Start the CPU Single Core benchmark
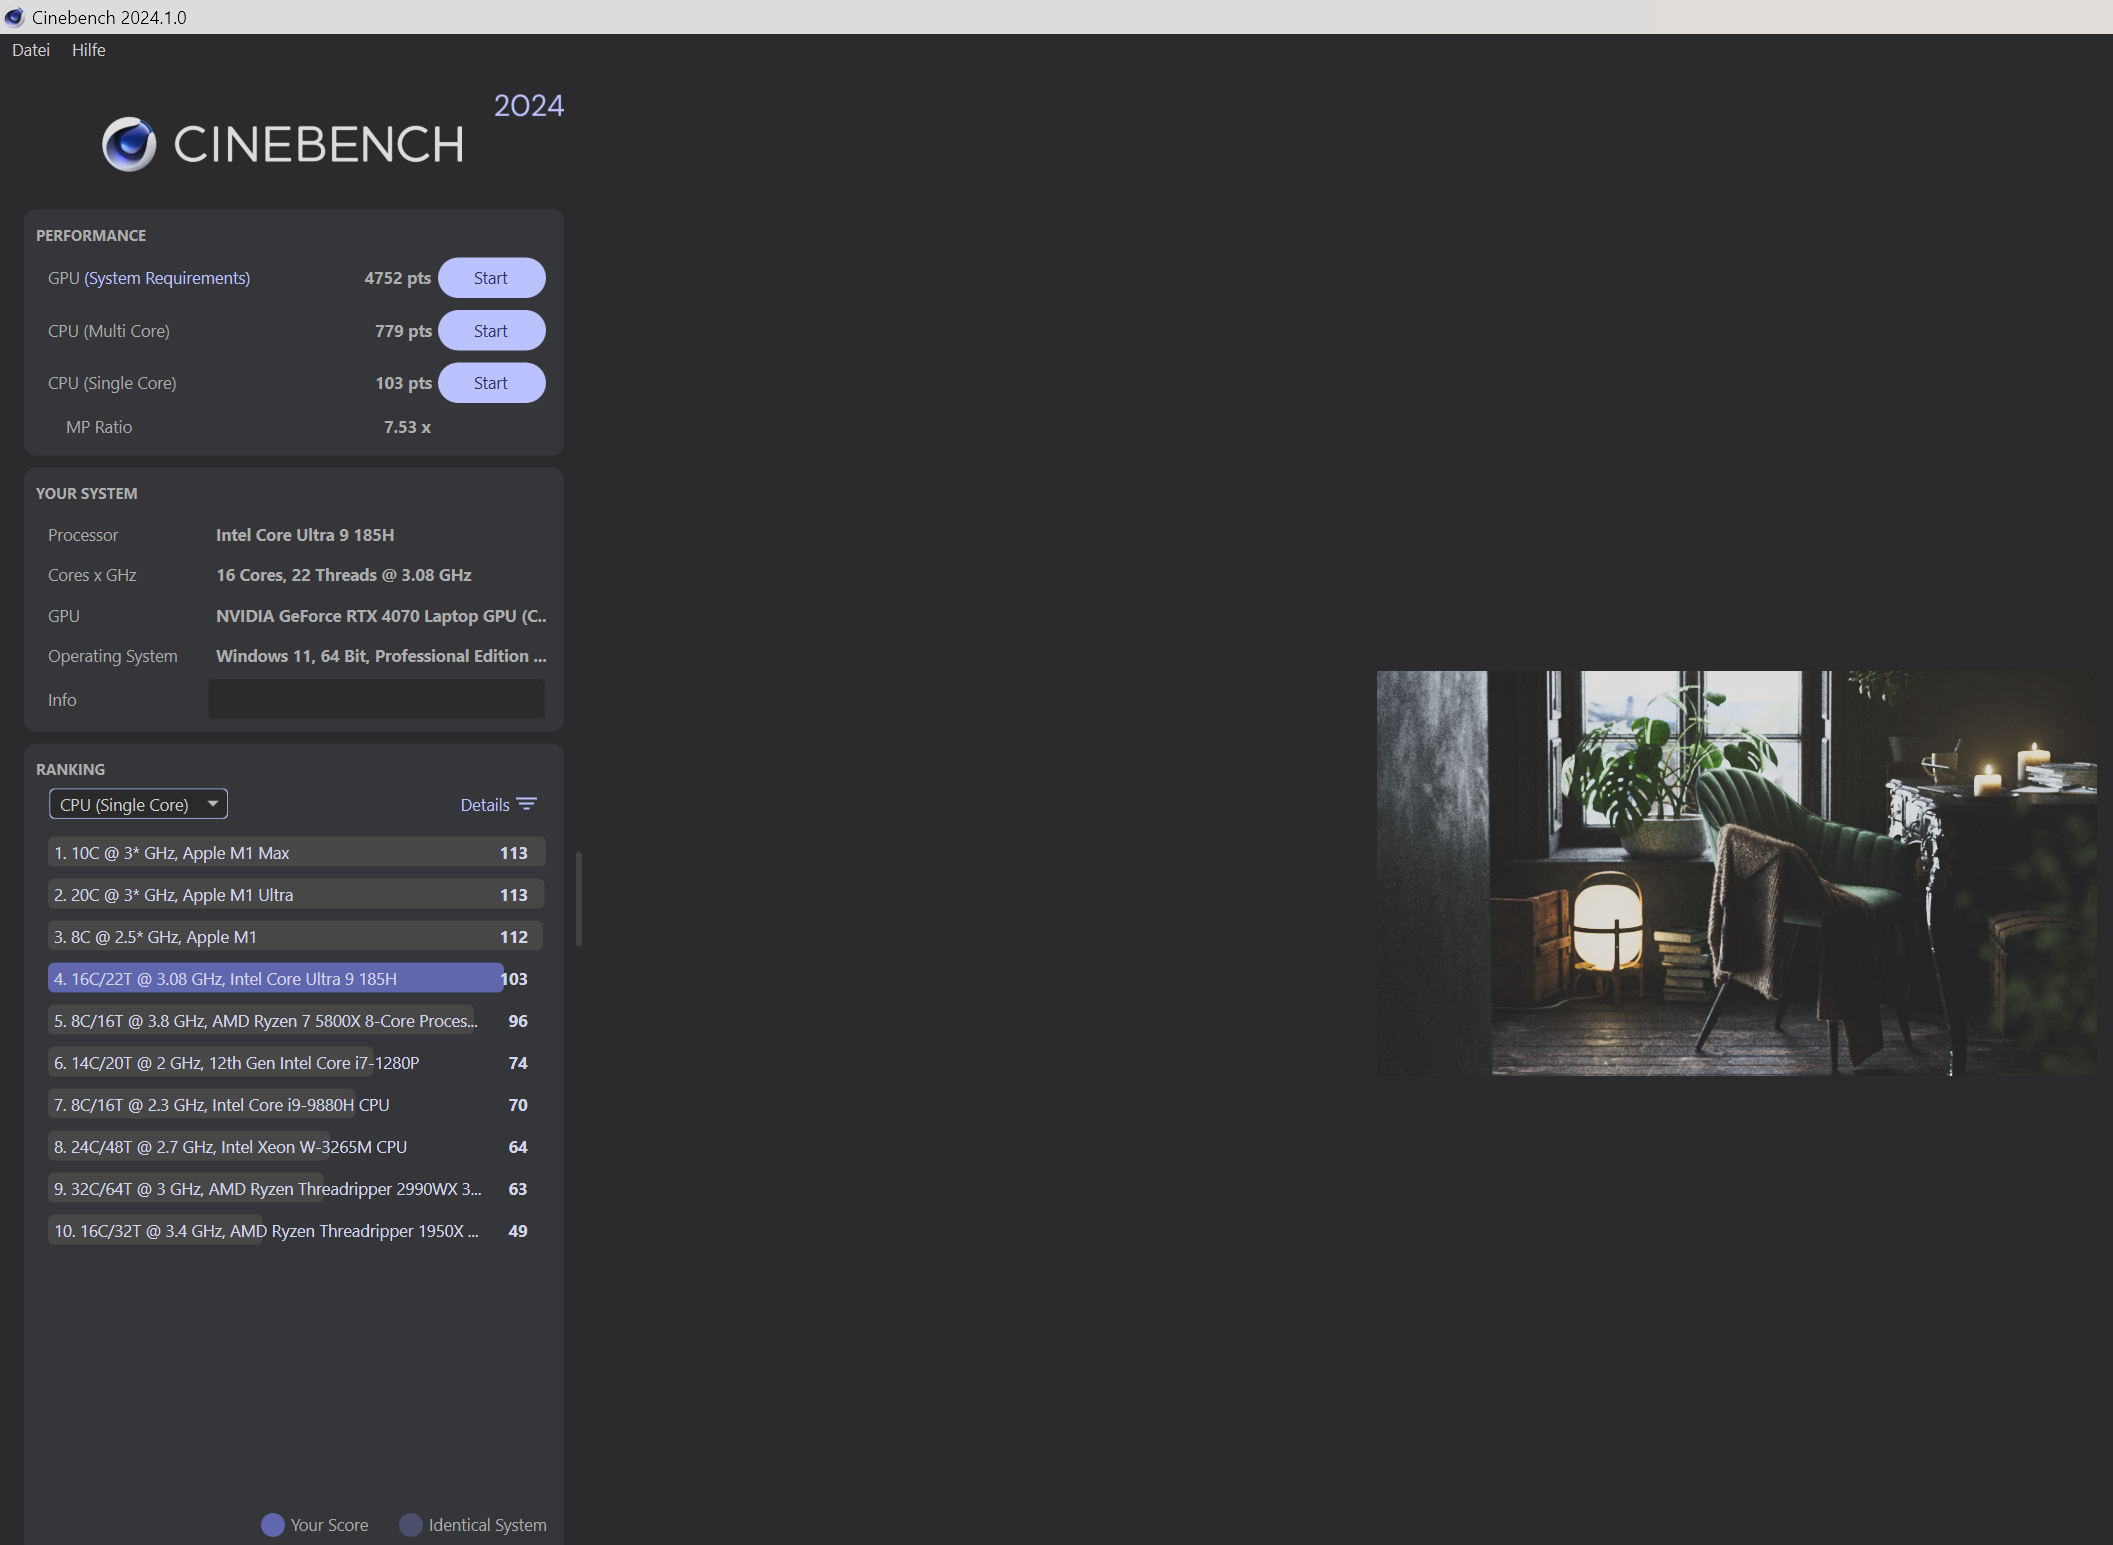This screenshot has width=2113, height=1545. click(x=491, y=382)
